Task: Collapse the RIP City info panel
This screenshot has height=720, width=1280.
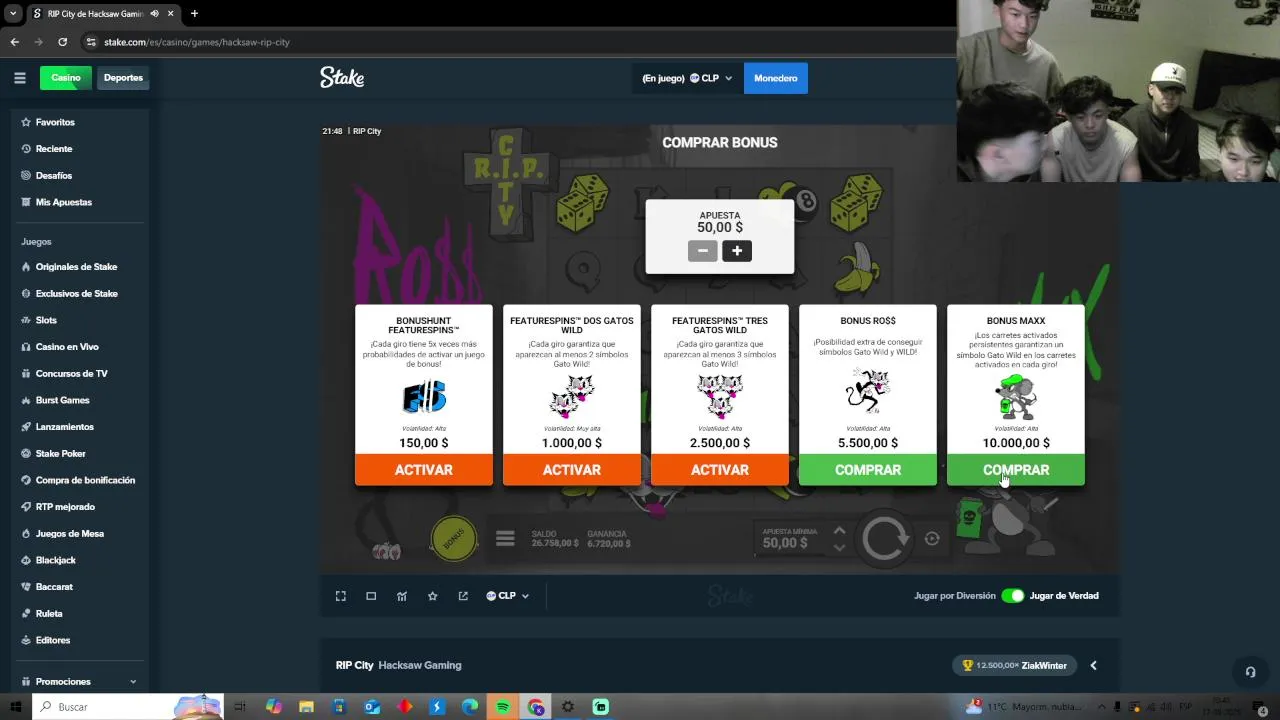Action: 1093,665
